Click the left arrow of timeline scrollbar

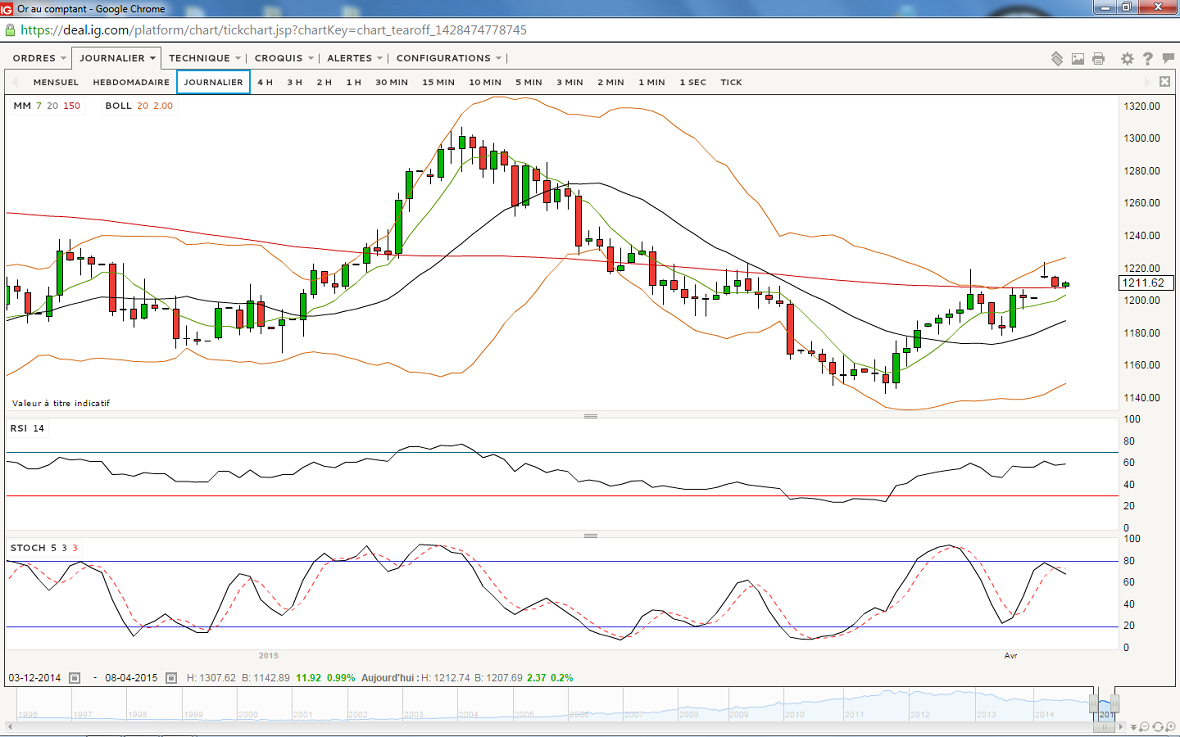tap(10, 725)
